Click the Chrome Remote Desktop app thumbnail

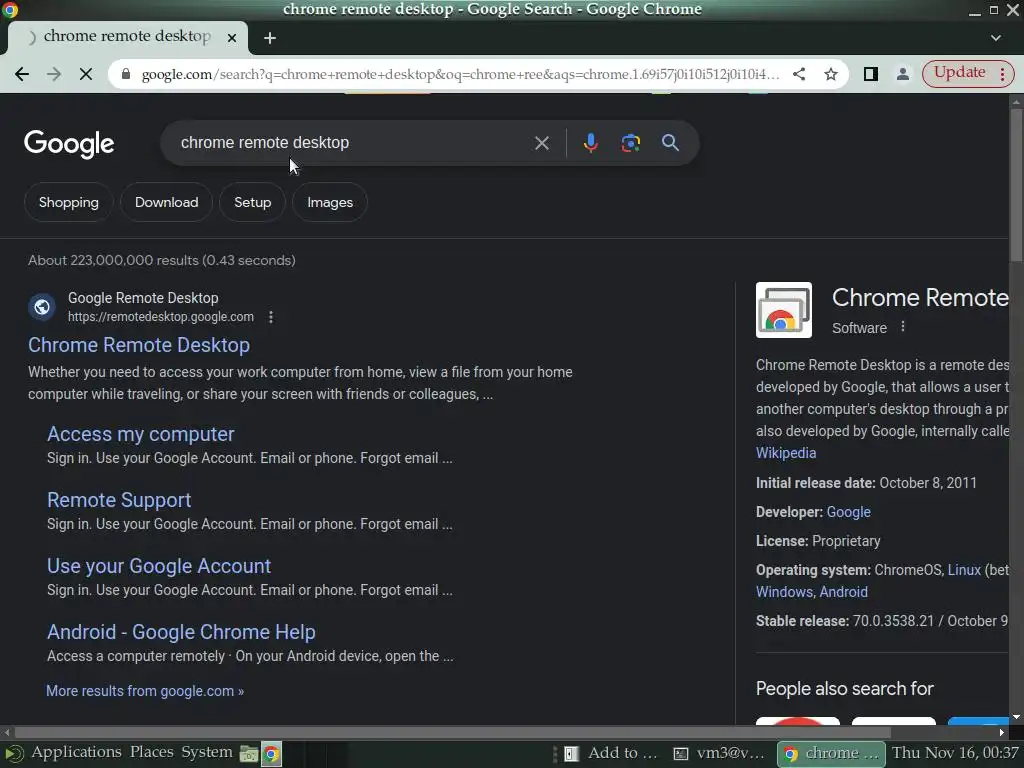(x=784, y=310)
